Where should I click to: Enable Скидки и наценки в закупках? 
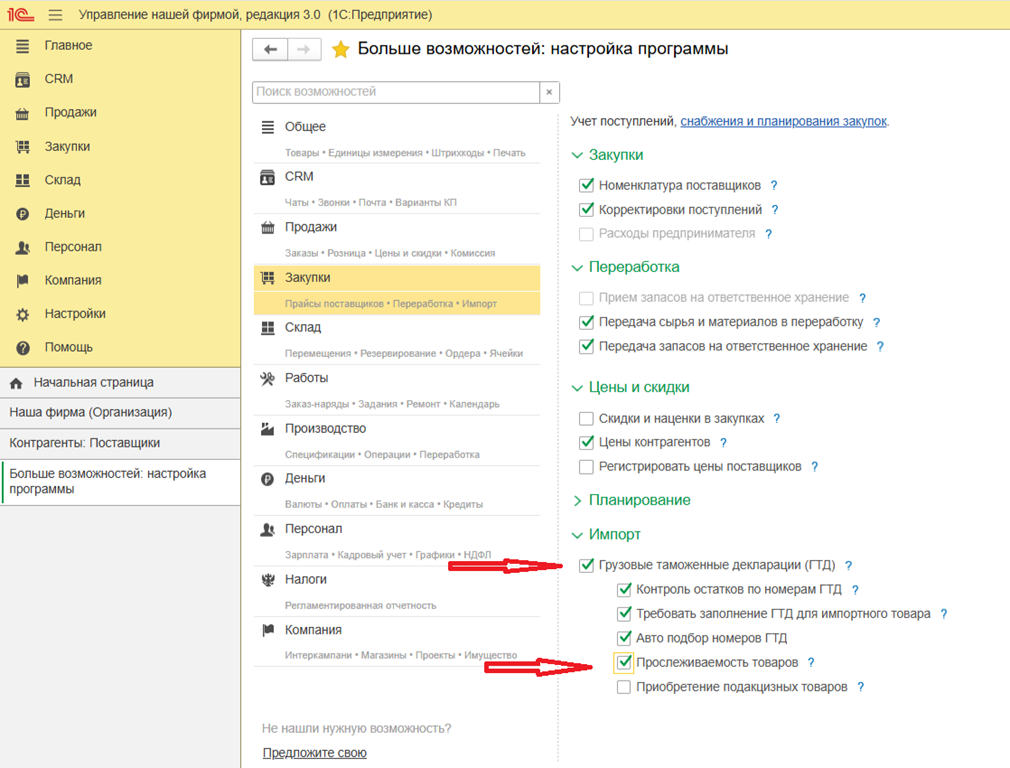point(587,419)
